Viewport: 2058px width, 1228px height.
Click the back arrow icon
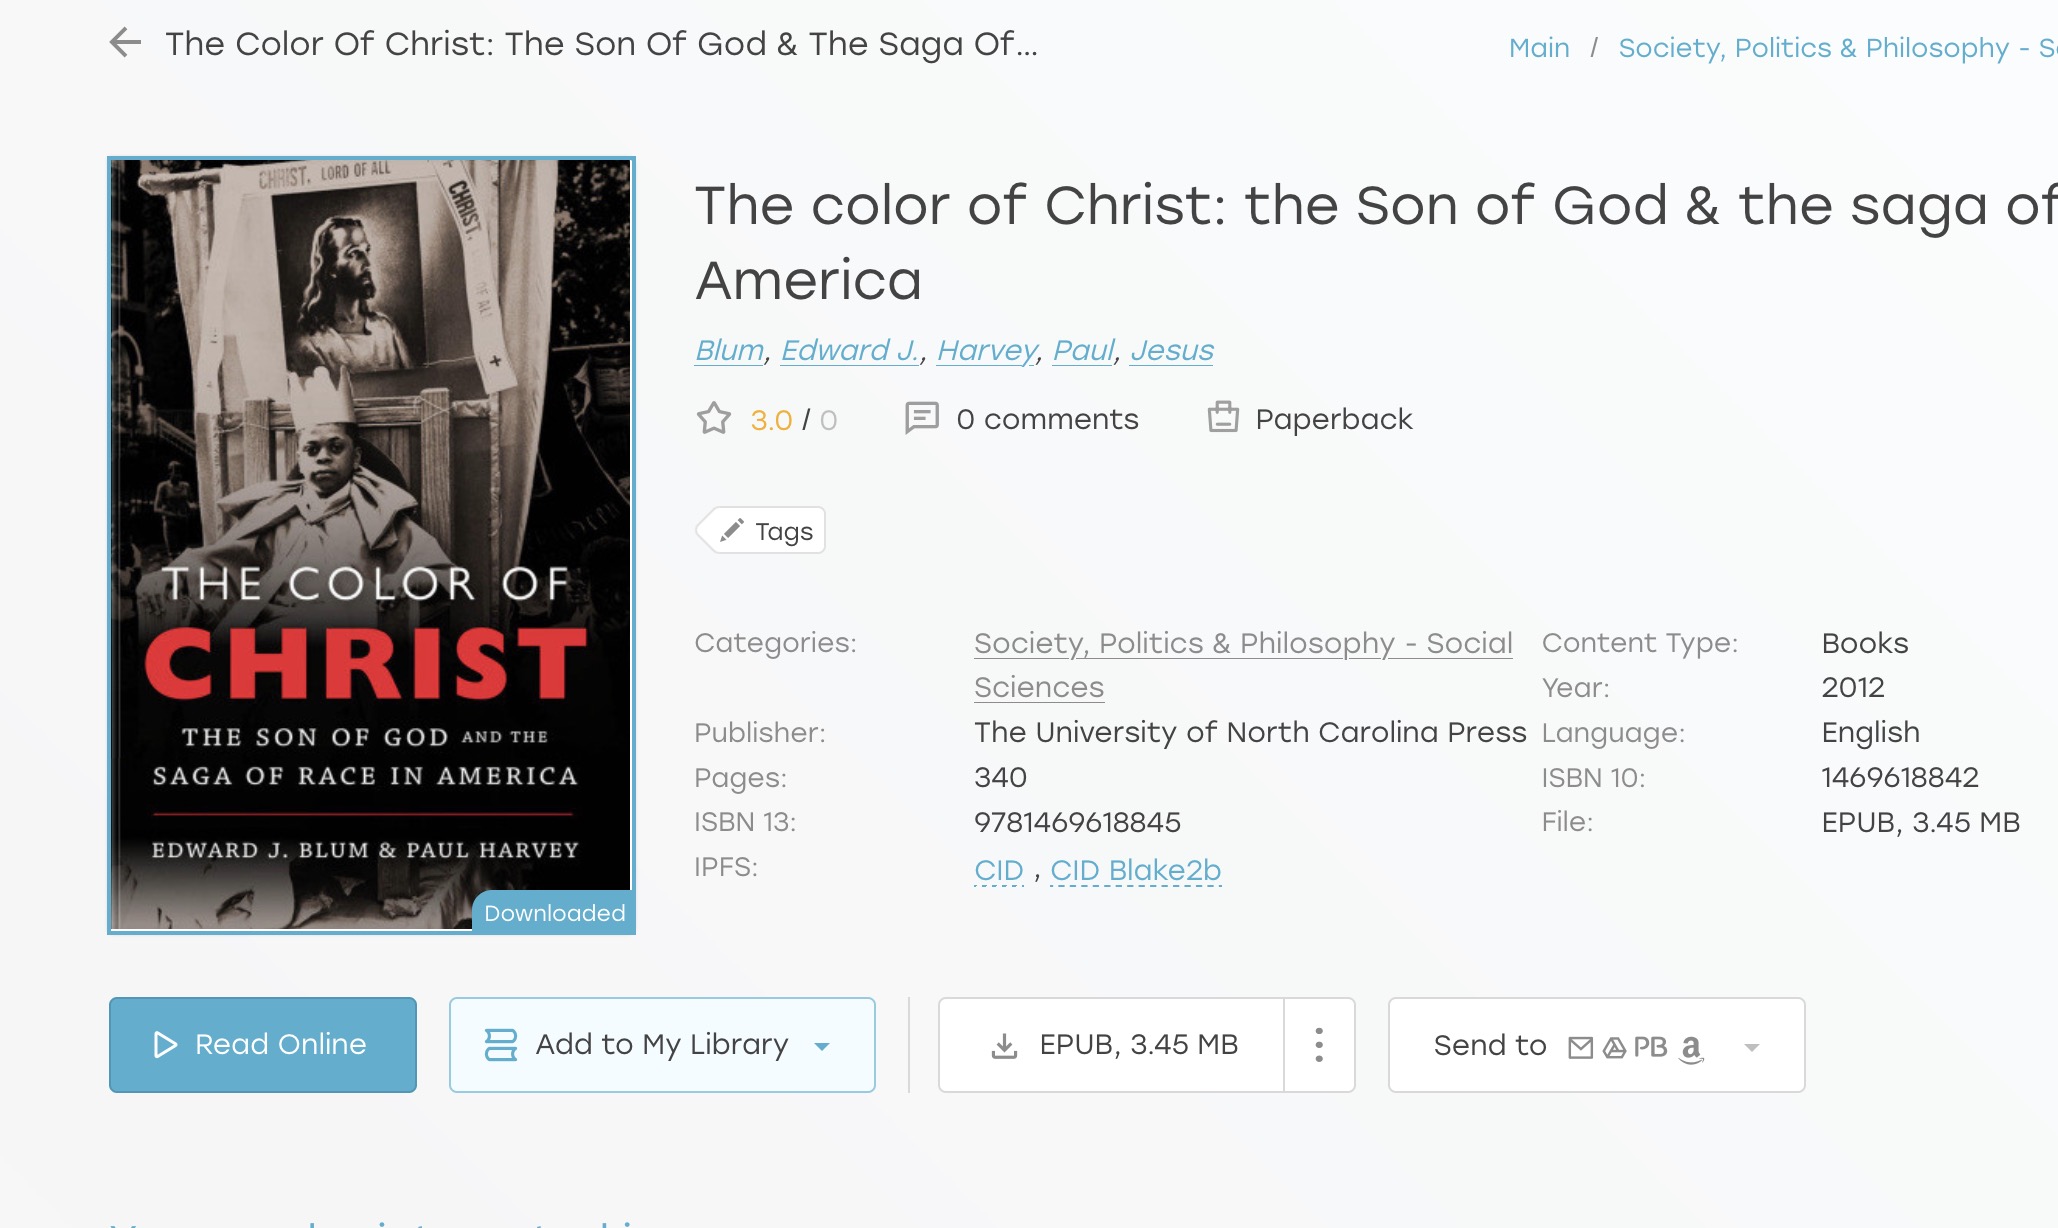[125, 43]
